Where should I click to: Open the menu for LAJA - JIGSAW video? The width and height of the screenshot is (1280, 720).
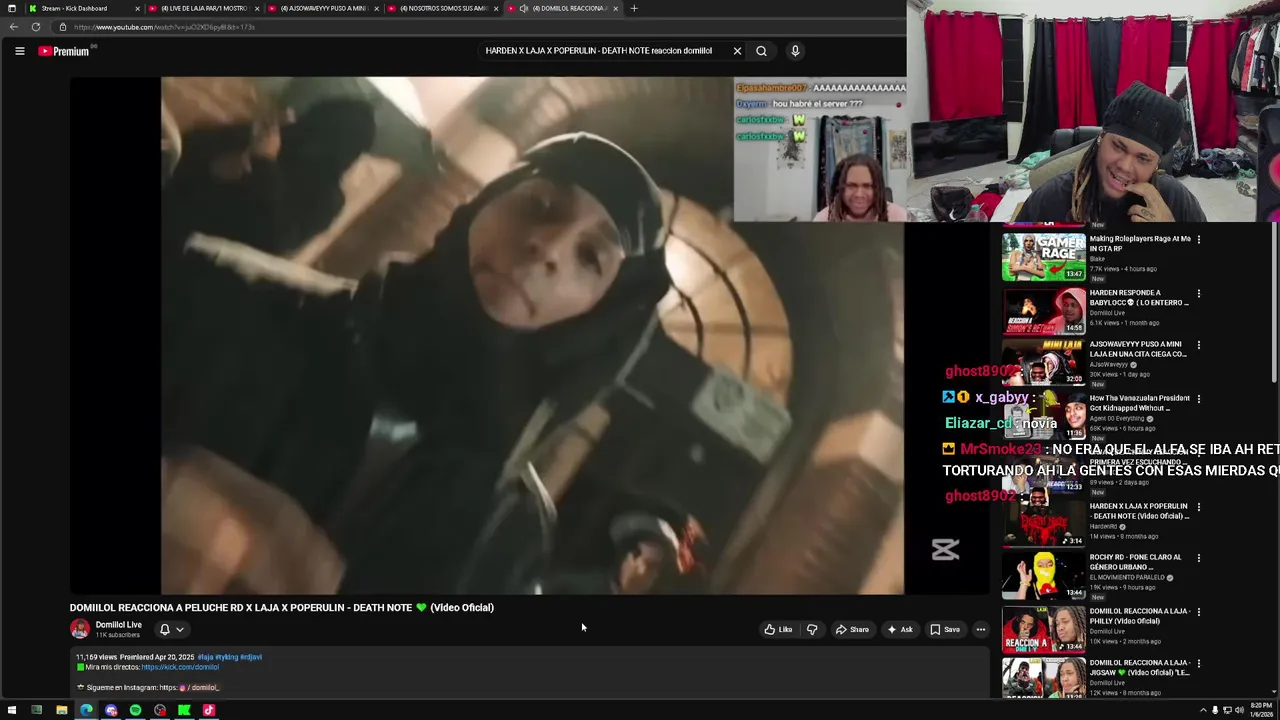point(1199,664)
